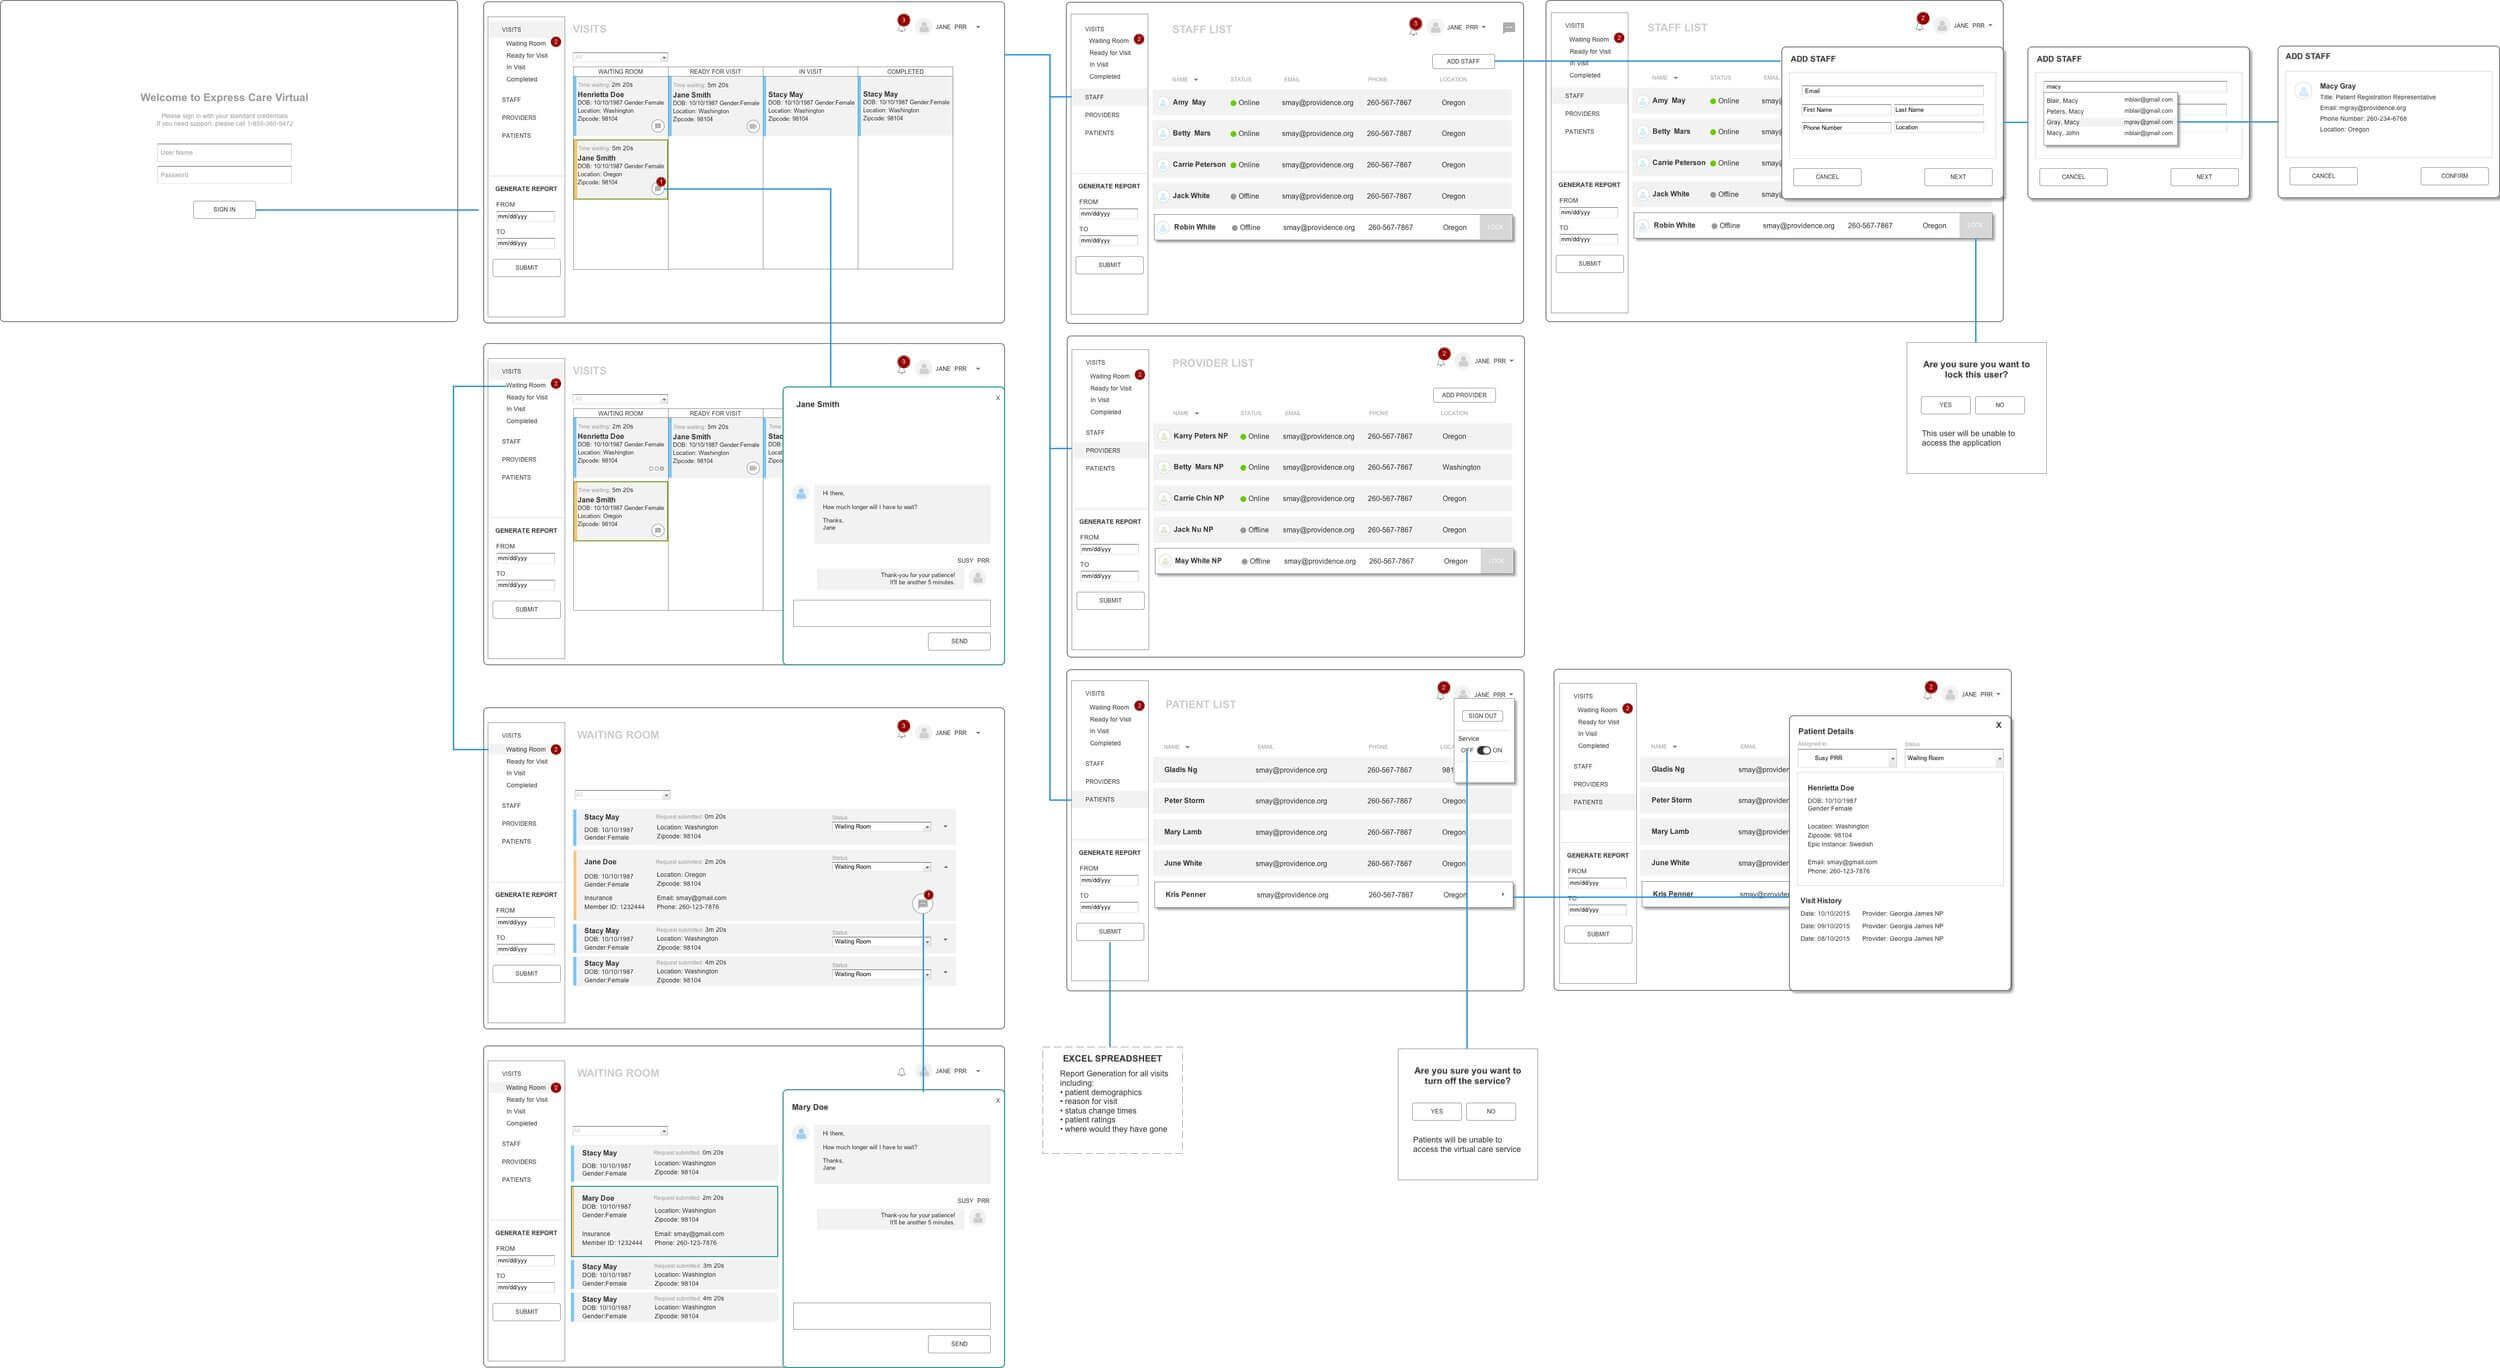This screenshot has width=2500, height=1368.
Task: Select Ready for Visit in Provider List sidebar
Action: [x=1111, y=388]
